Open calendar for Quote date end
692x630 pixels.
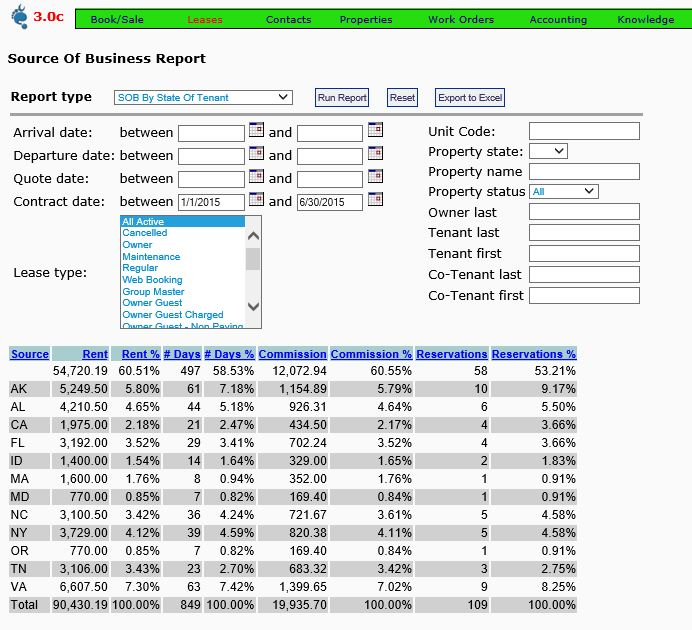tap(376, 176)
